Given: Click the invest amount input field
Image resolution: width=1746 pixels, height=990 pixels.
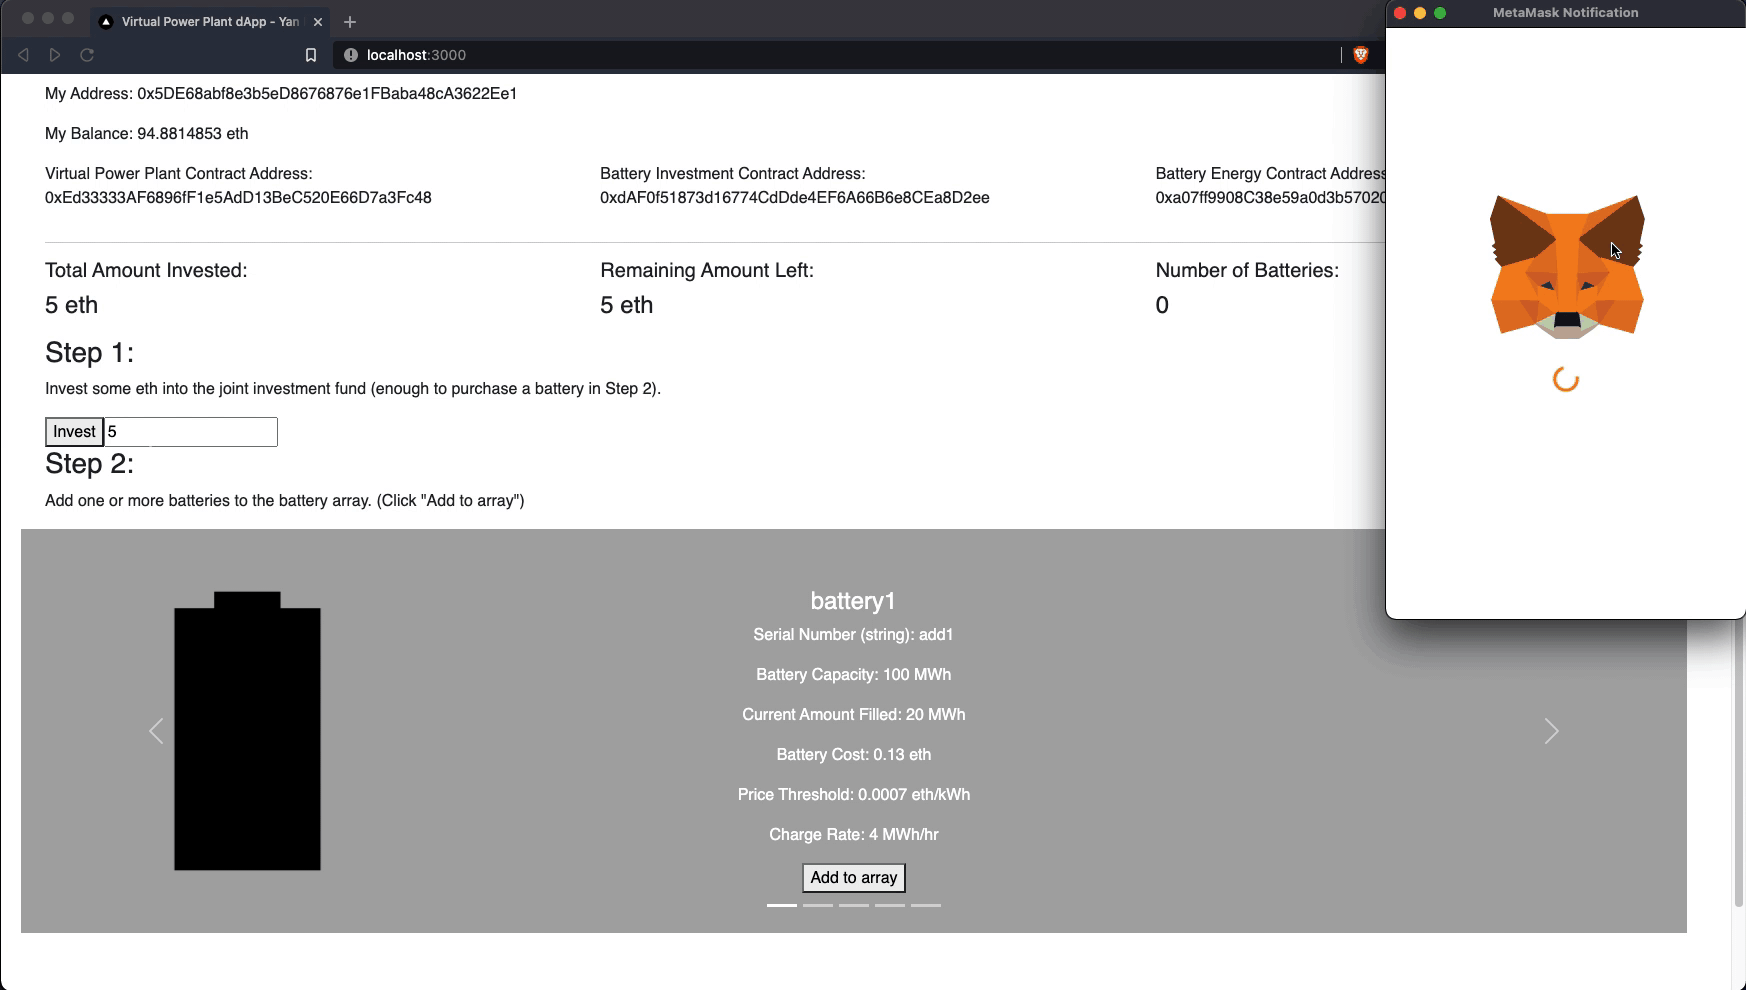Looking at the screenshot, I should (x=191, y=432).
